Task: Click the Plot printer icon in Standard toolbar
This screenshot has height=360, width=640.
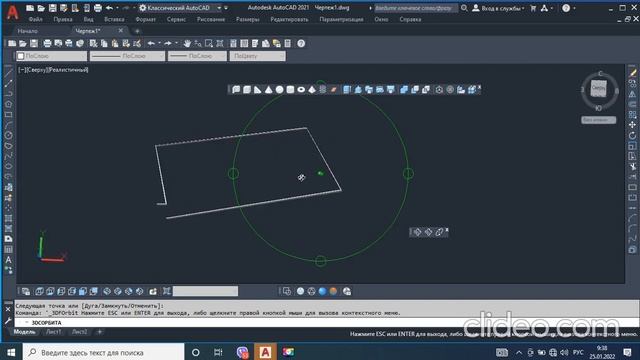Action: 47,44
